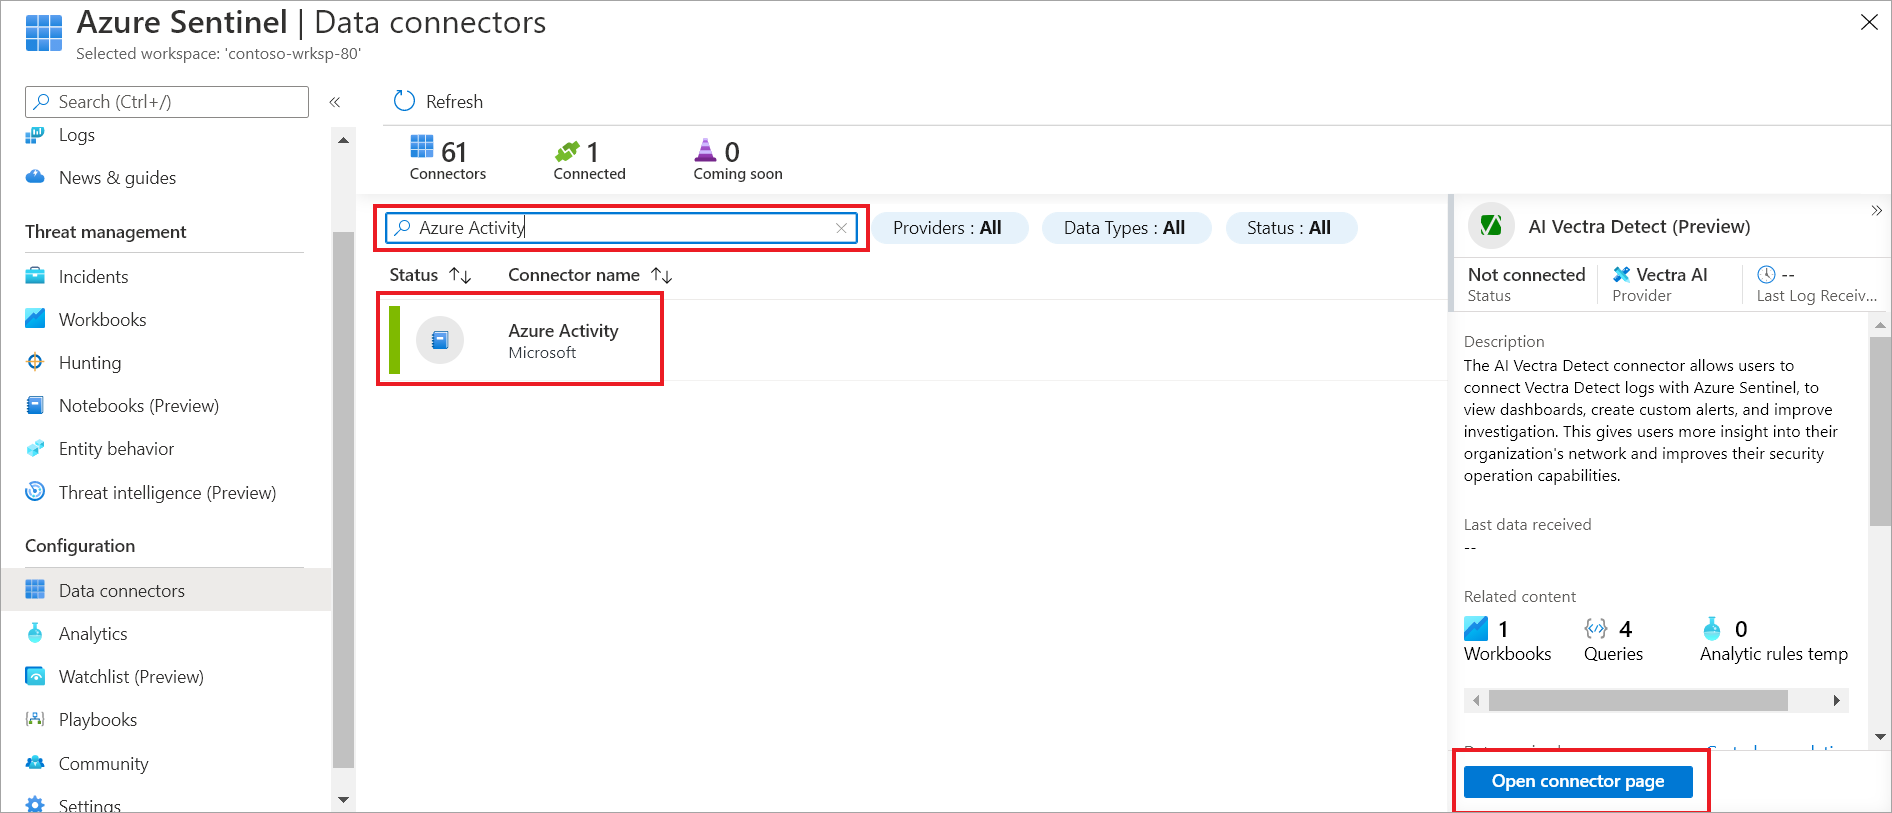1892x813 pixels.
Task: Click the sidebar Search (Ctrl+/) field
Action: 167,102
